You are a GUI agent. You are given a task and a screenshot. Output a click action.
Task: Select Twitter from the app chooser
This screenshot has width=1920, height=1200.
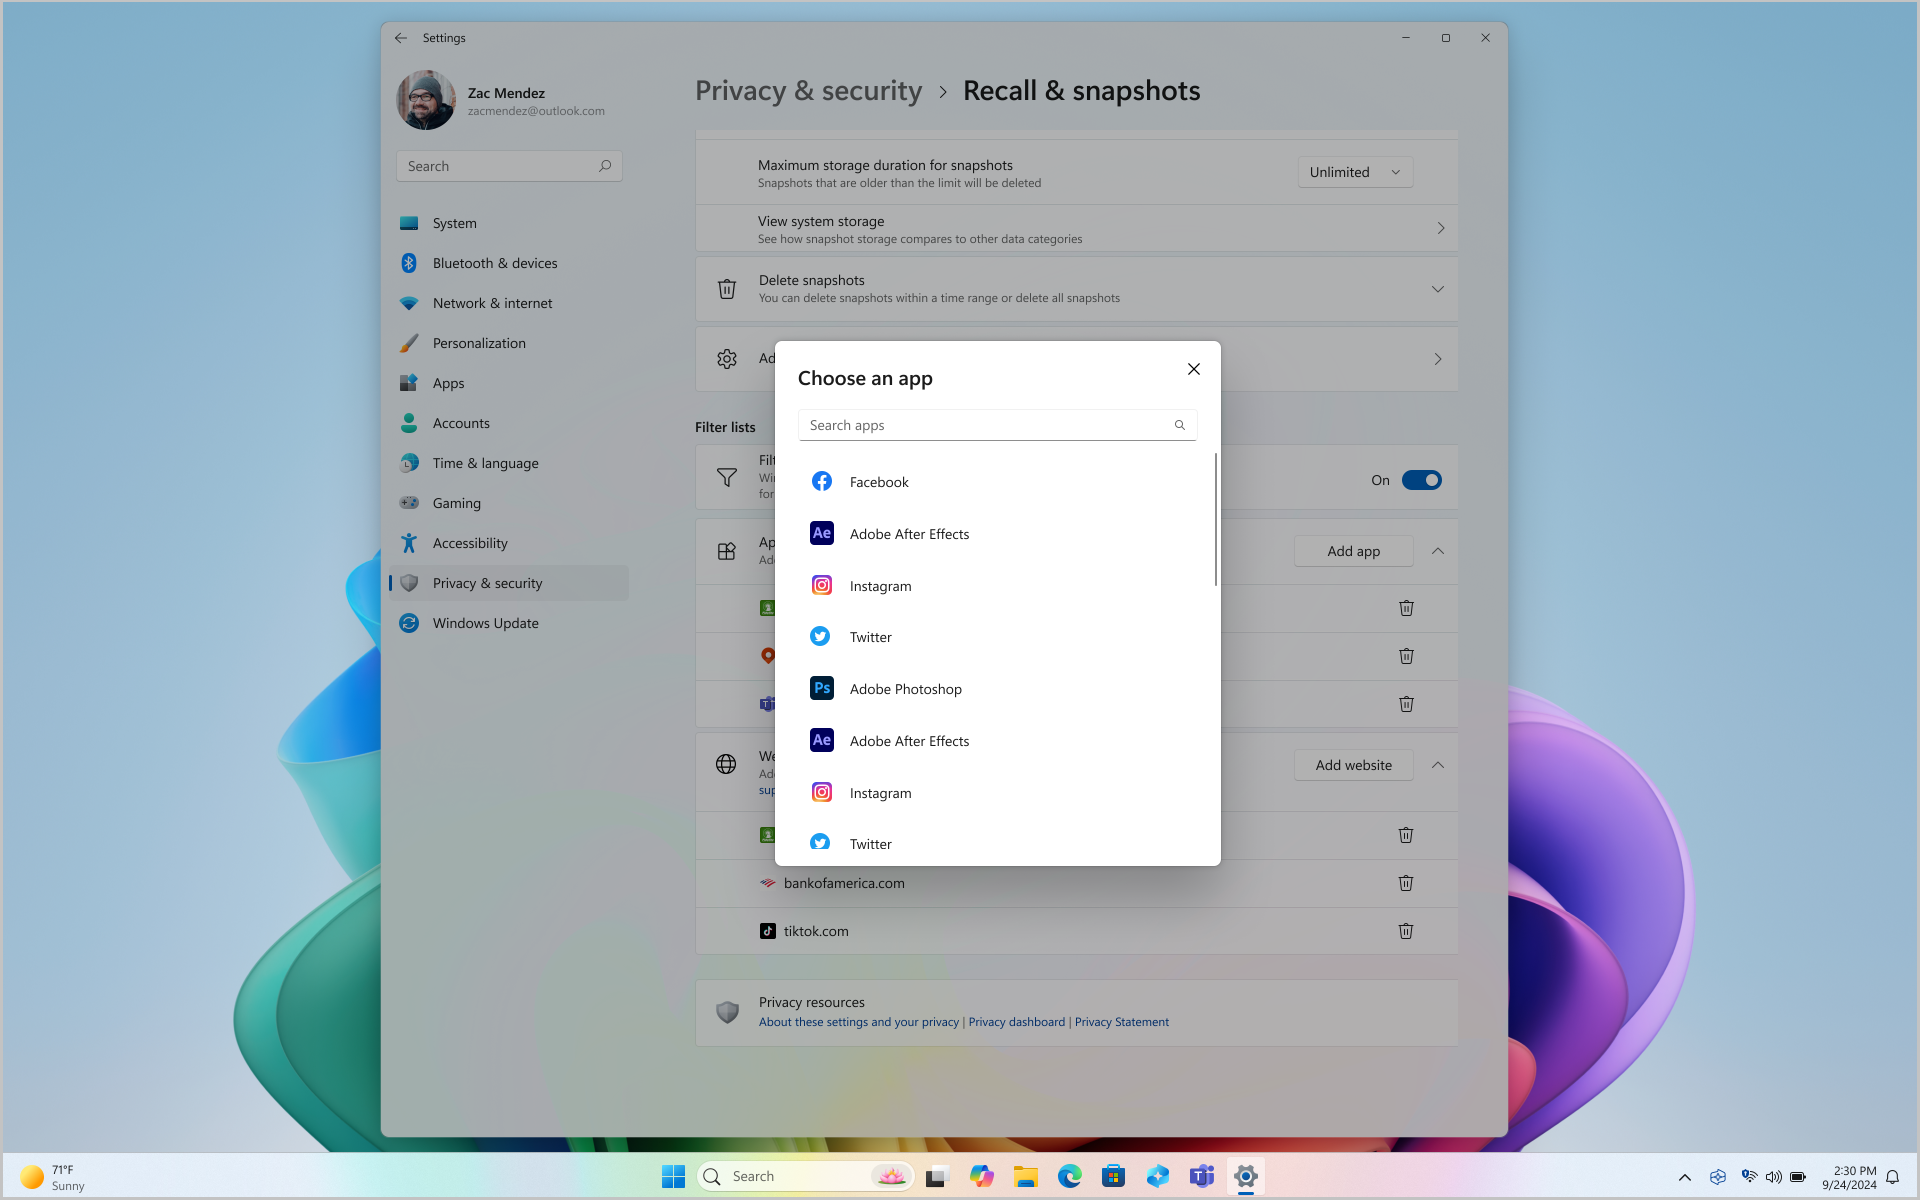point(869,636)
